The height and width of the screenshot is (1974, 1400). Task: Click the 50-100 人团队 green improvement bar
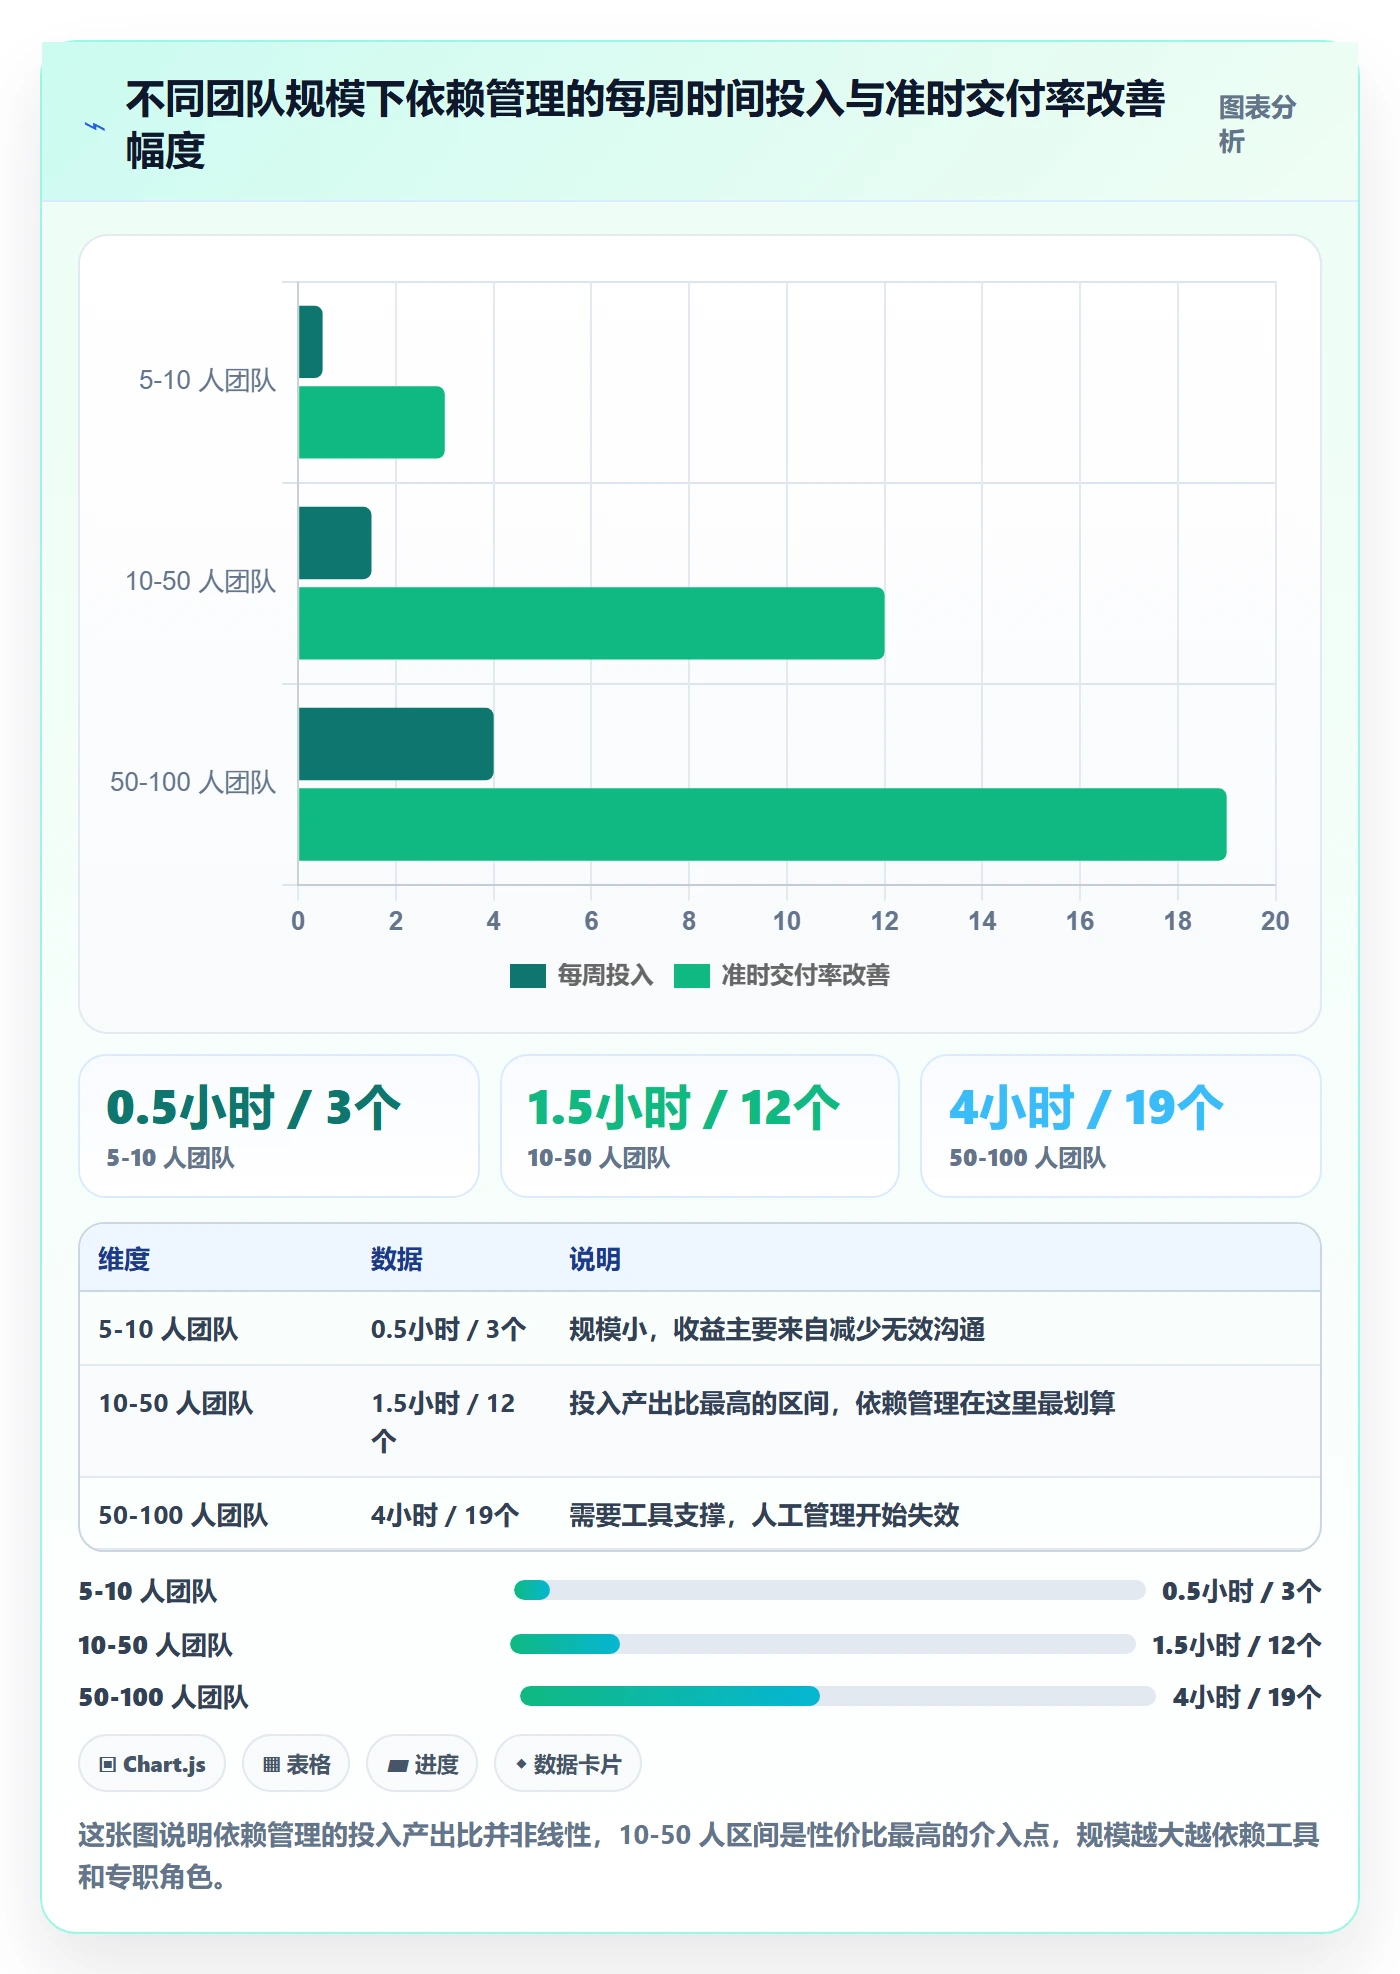762,824
